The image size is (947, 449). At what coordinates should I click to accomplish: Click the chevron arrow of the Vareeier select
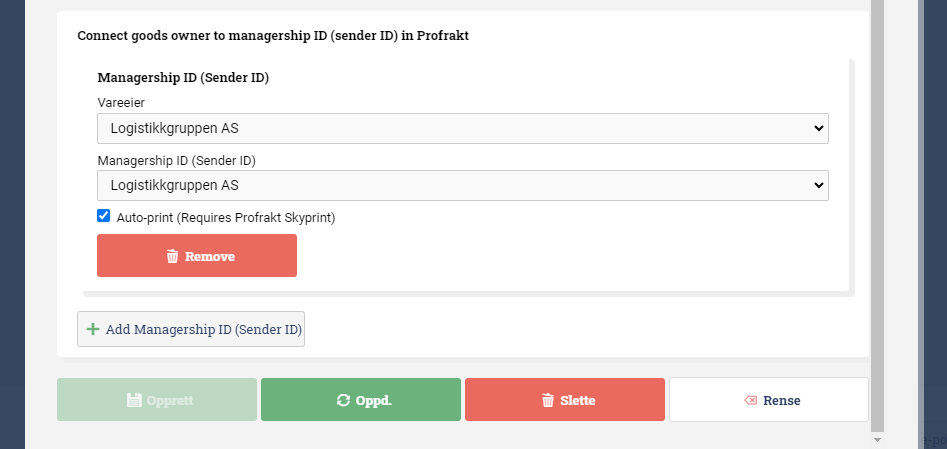[x=818, y=128]
